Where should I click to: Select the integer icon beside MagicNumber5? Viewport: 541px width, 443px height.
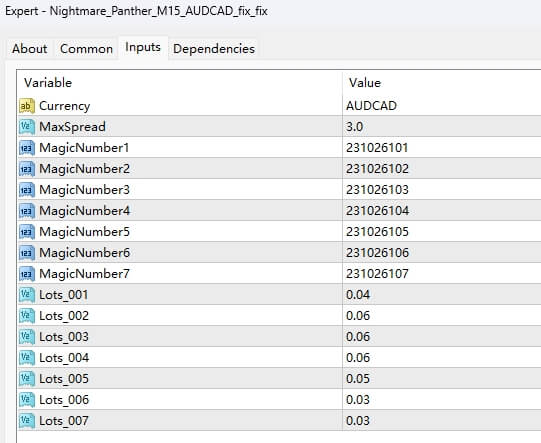click(27, 232)
